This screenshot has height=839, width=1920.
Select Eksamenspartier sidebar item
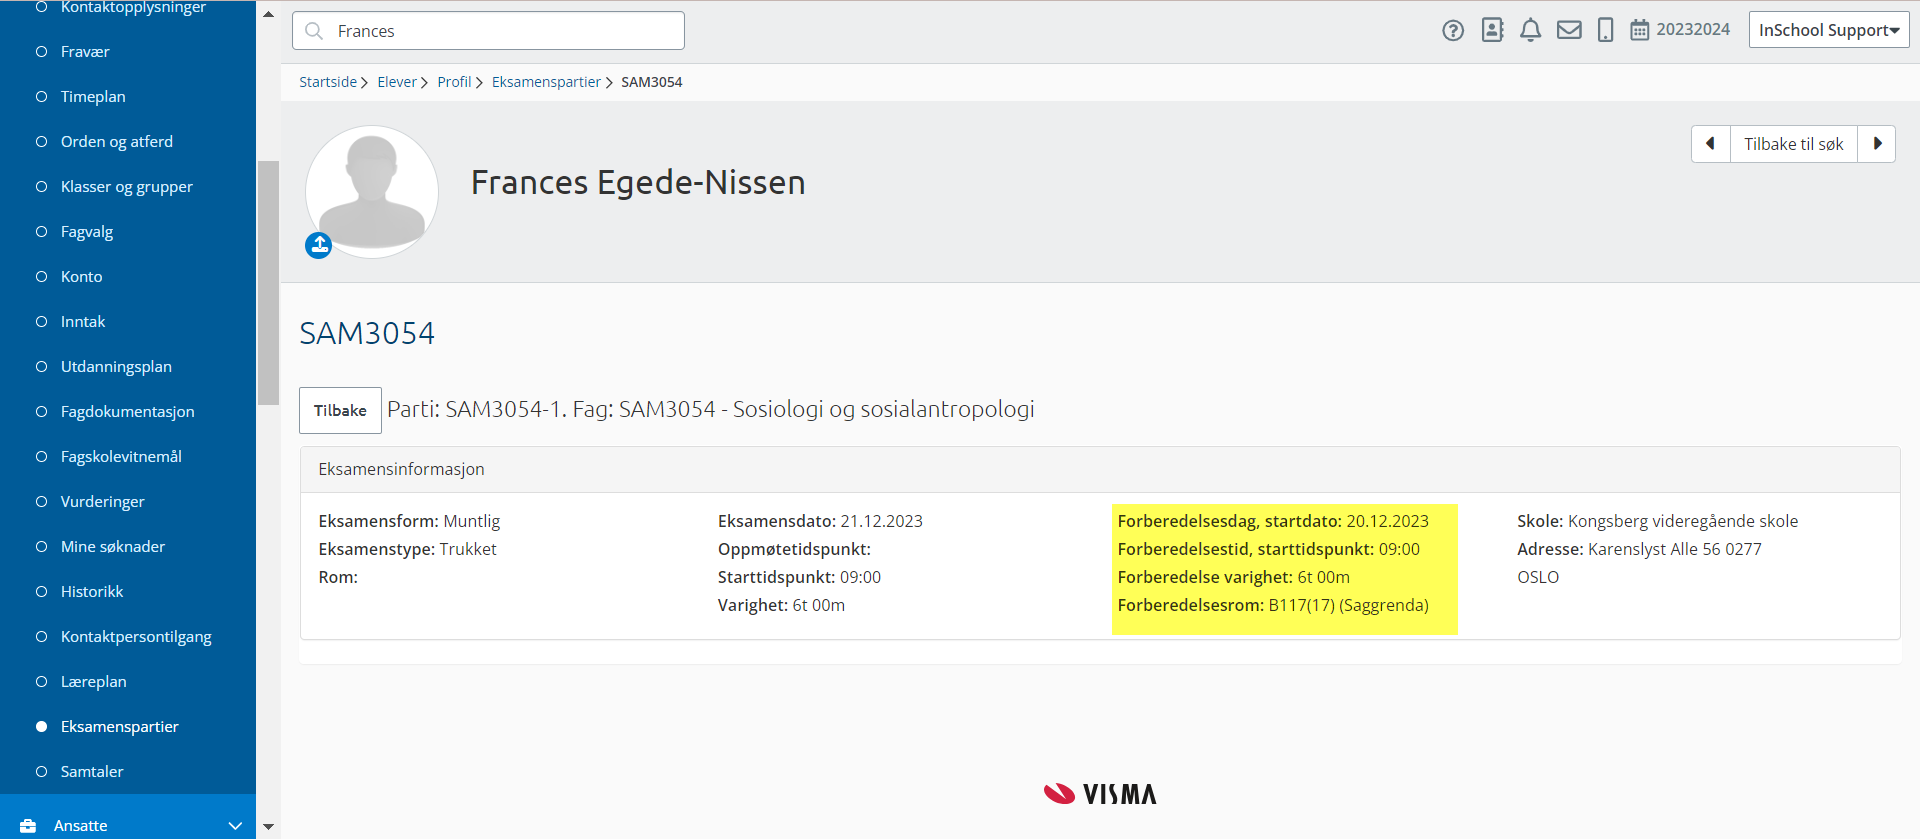pos(119,727)
